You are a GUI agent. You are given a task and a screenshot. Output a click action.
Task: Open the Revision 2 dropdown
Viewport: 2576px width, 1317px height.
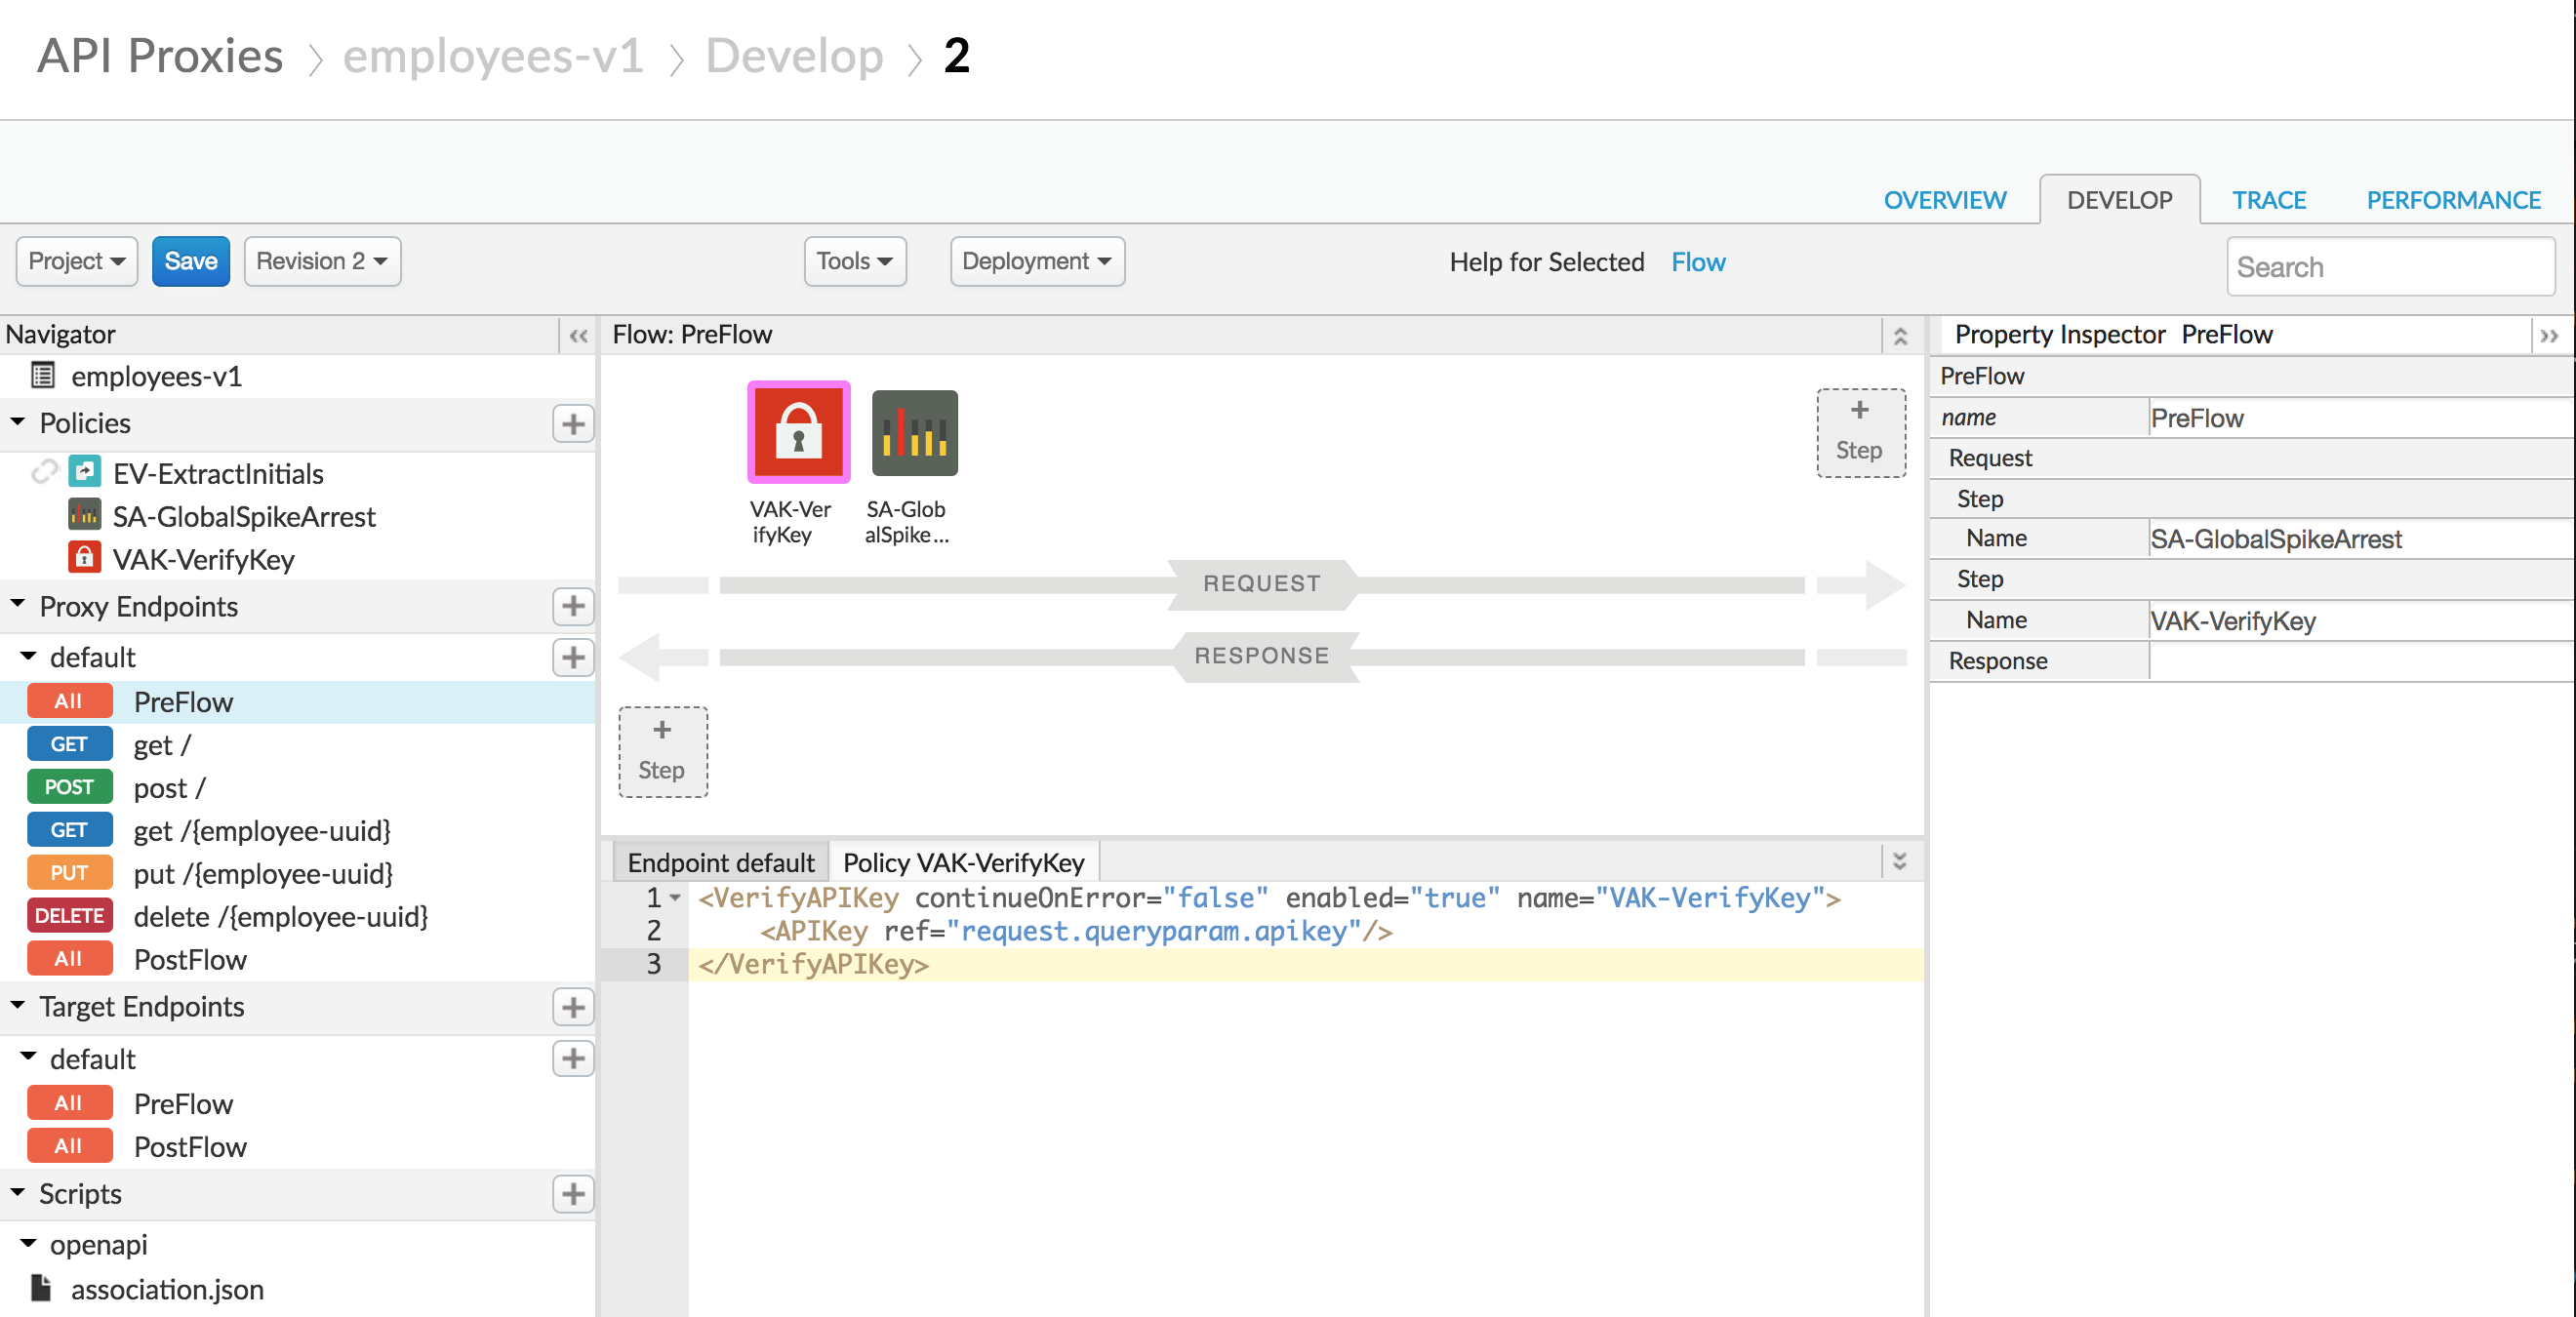322,261
